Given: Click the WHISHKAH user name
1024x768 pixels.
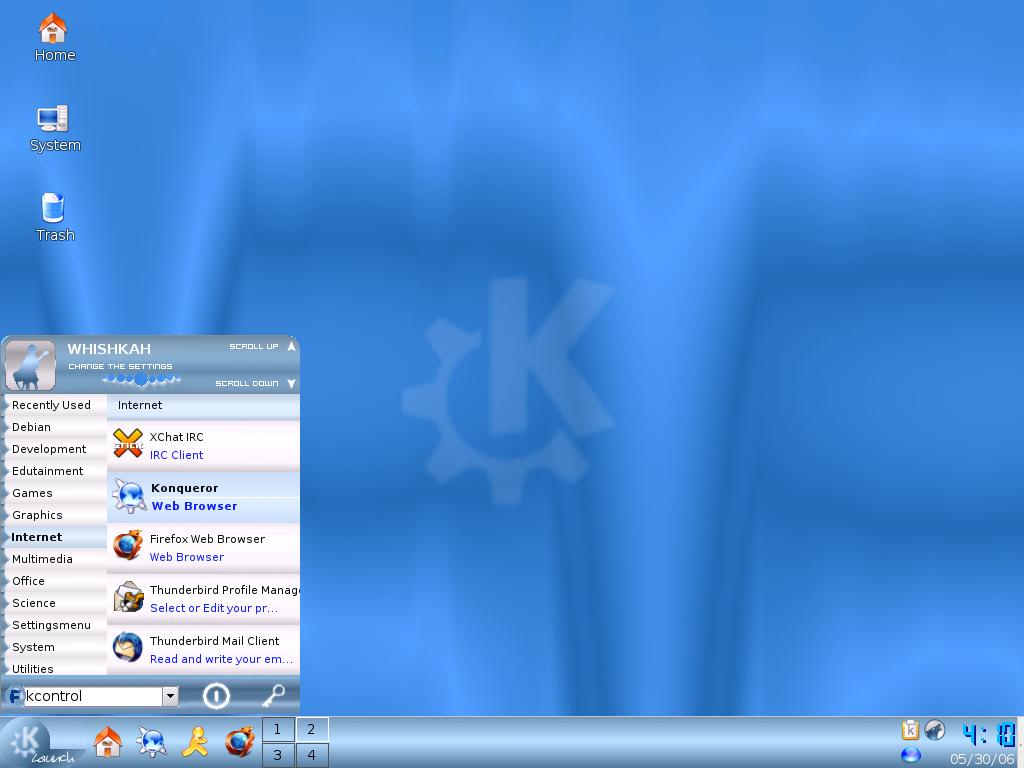Looking at the screenshot, I should [109, 349].
